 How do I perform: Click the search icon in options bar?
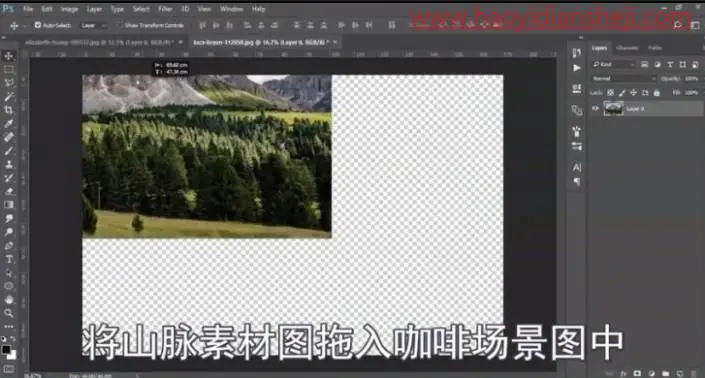pos(677,25)
